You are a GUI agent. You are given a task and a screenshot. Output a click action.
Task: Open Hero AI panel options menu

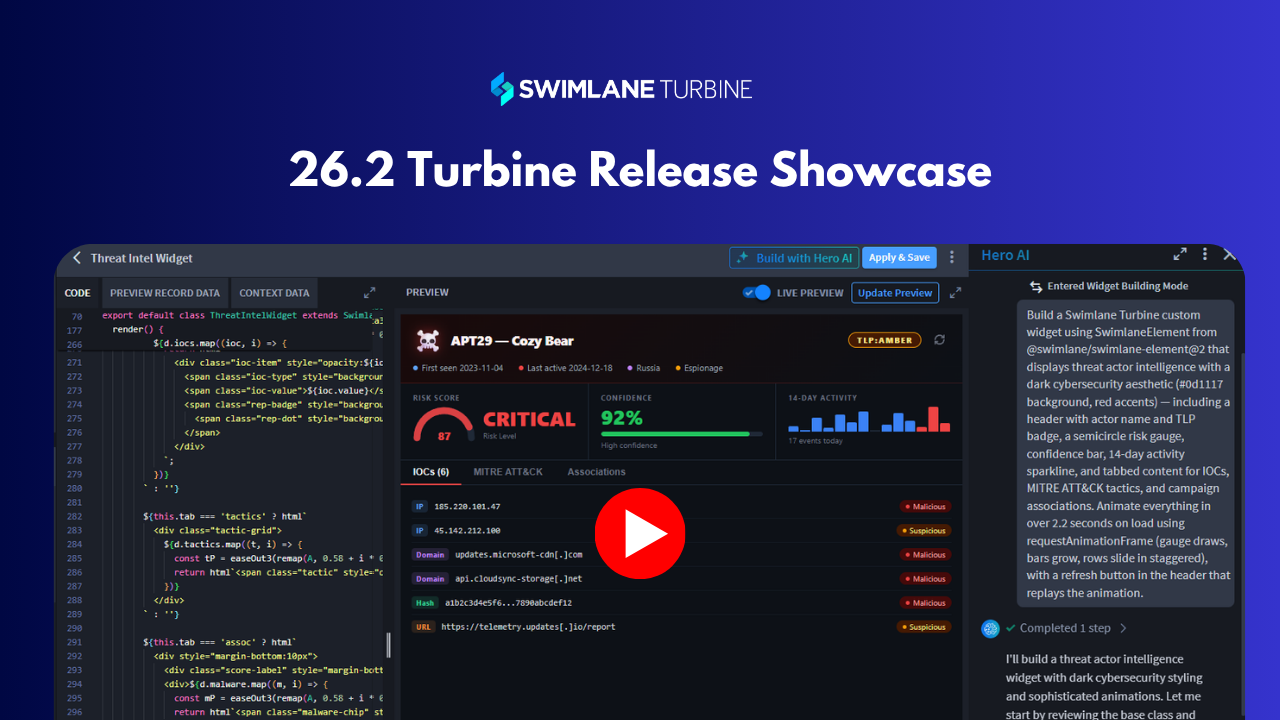click(1205, 255)
